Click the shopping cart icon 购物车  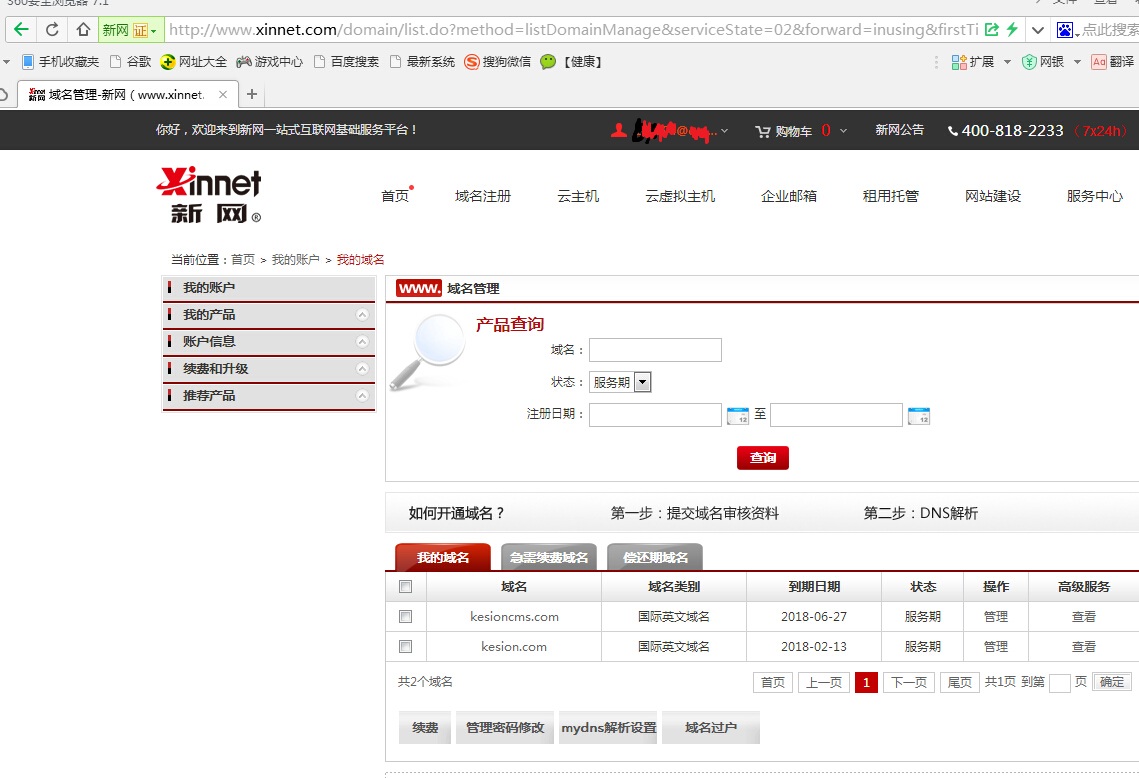click(x=762, y=131)
